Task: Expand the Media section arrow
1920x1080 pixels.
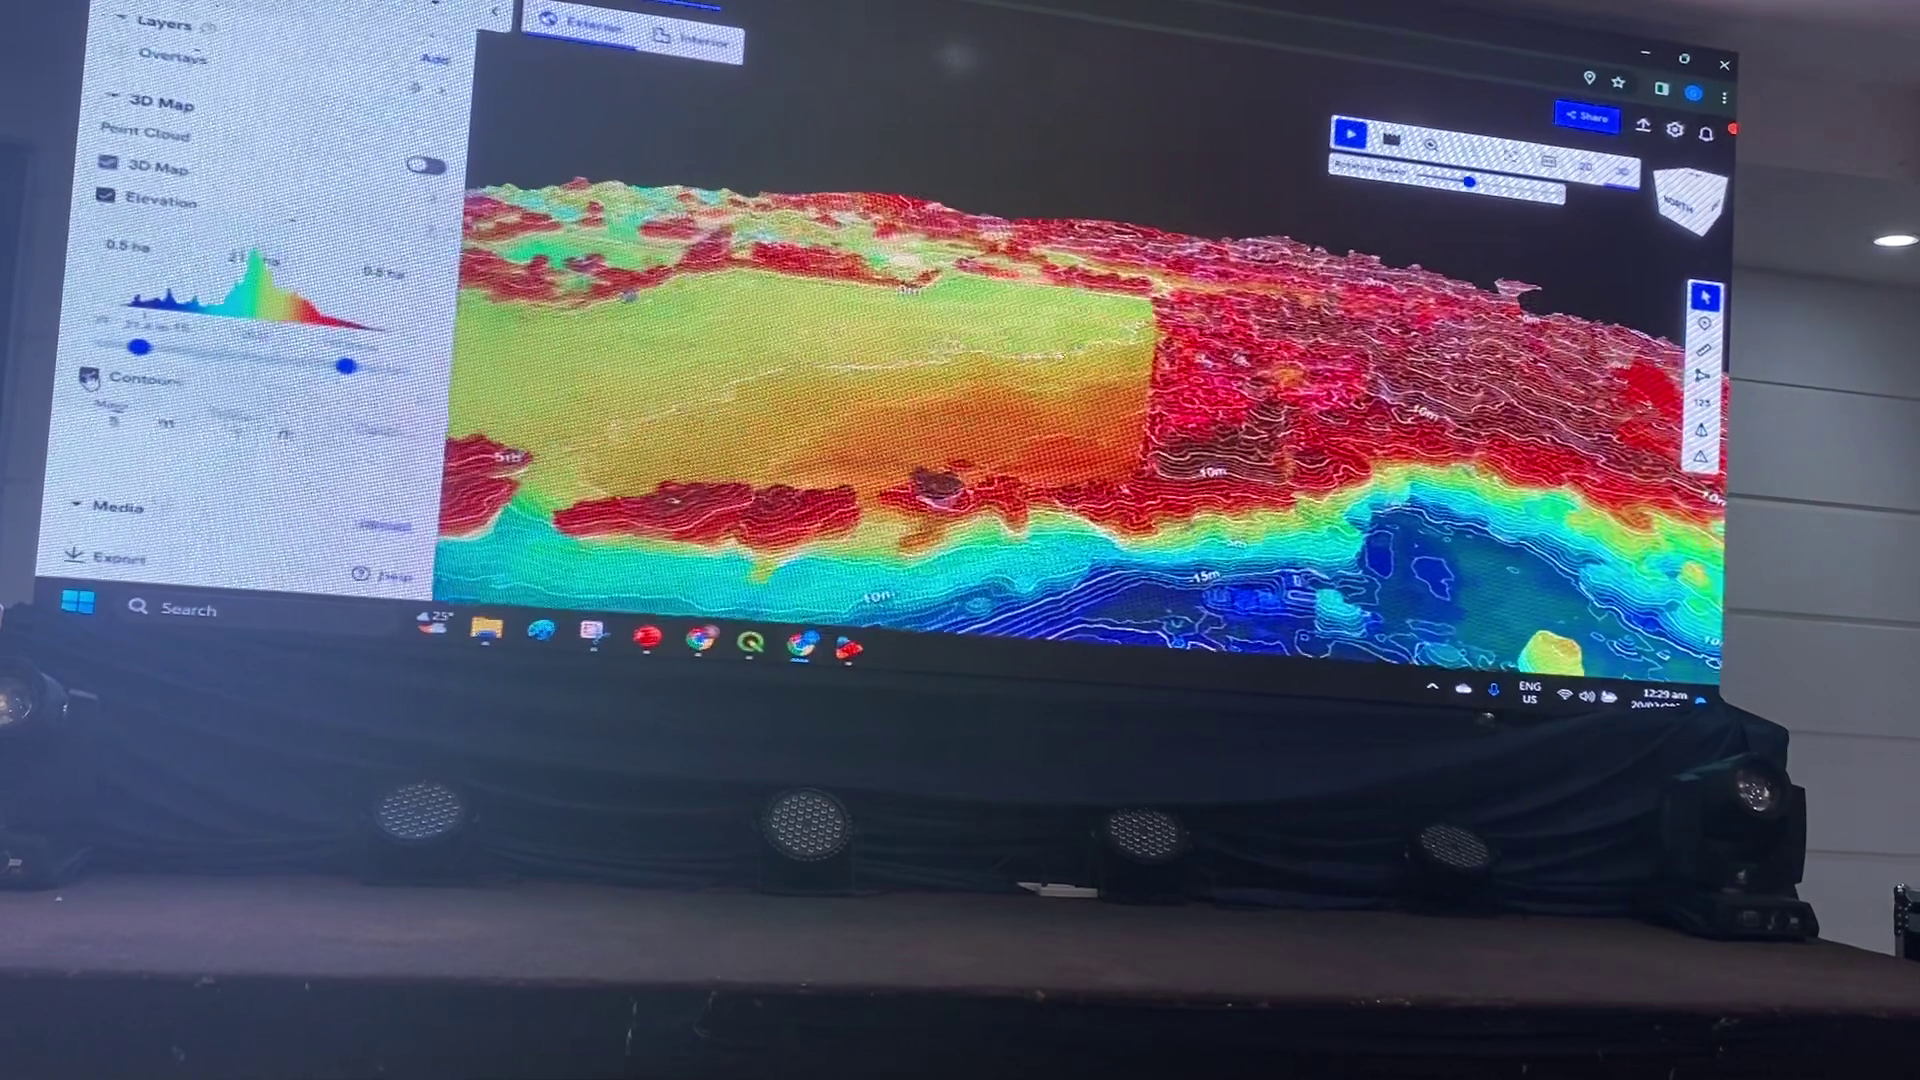Action: coord(77,504)
